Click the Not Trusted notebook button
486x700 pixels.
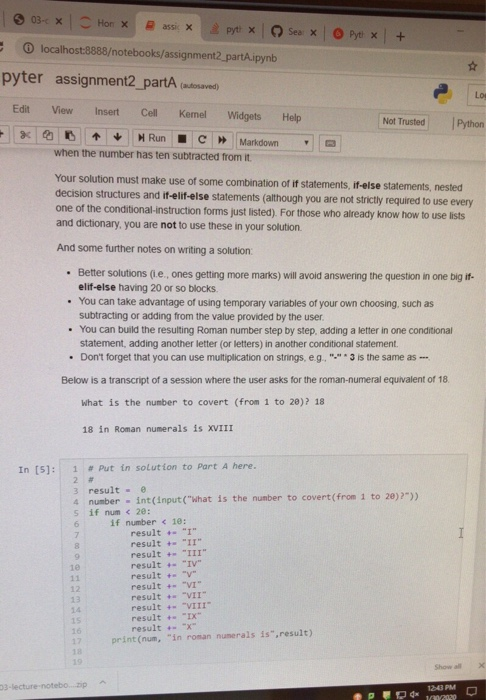(x=403, y=121)
